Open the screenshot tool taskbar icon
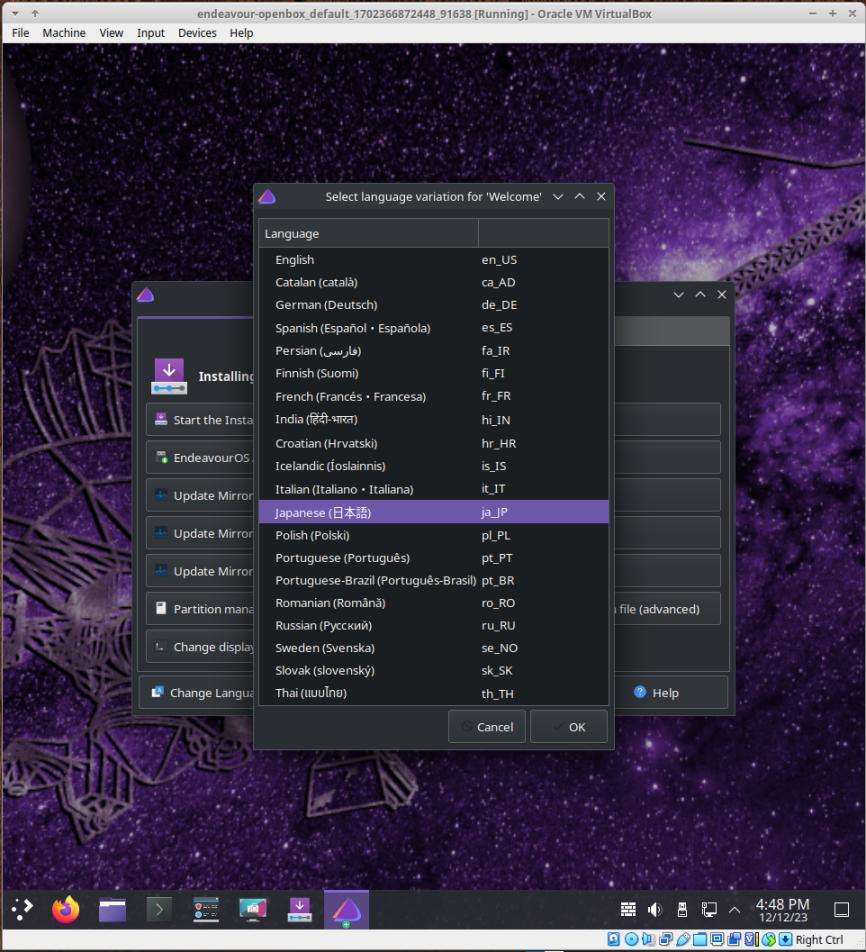 tap(253, 910)
